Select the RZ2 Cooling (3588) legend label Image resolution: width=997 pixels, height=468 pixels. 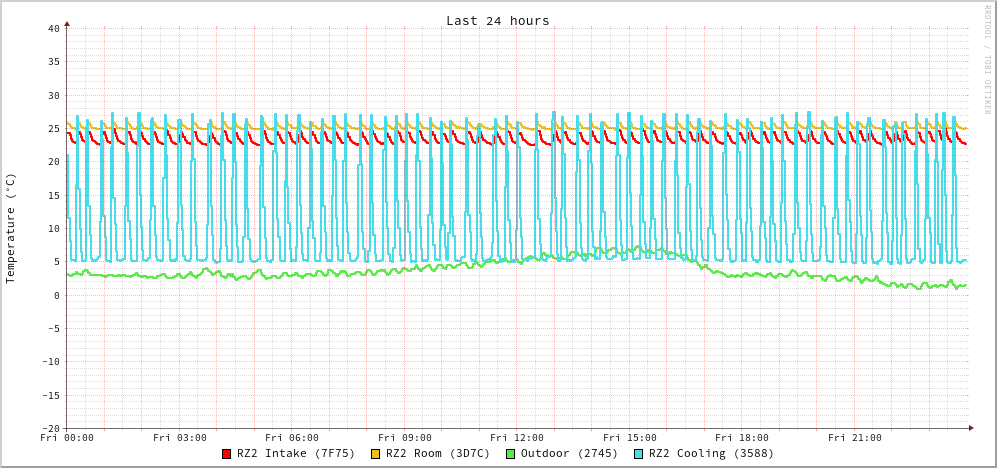(x=711, y=454)
